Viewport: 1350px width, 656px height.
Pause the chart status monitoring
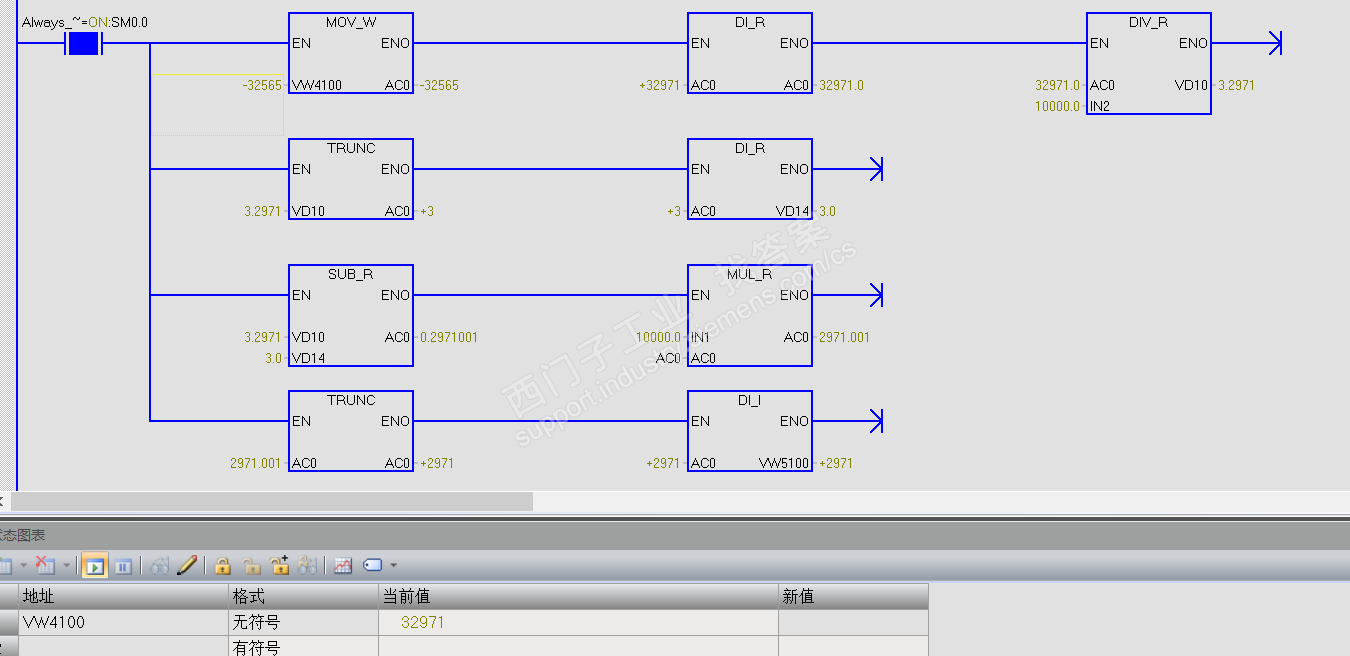[123, 566]
